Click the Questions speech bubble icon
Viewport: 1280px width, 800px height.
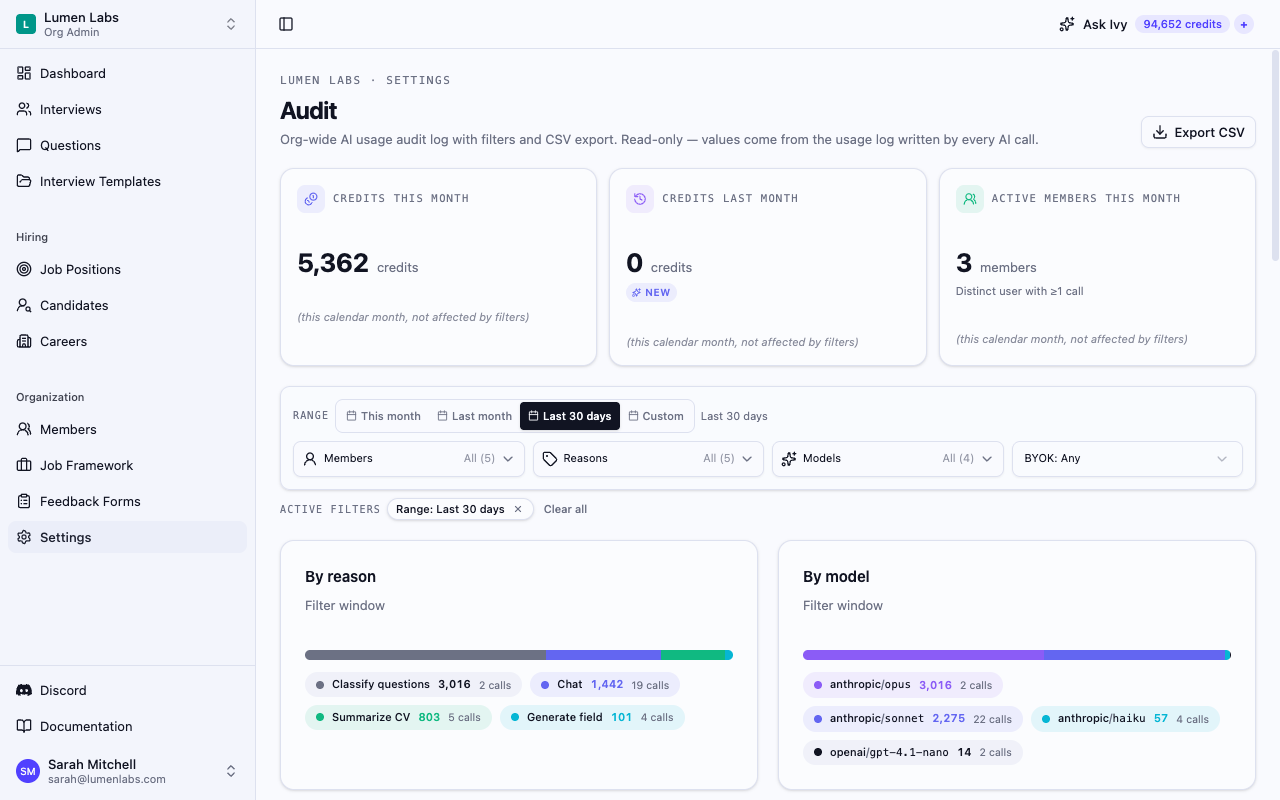point(24,145)
